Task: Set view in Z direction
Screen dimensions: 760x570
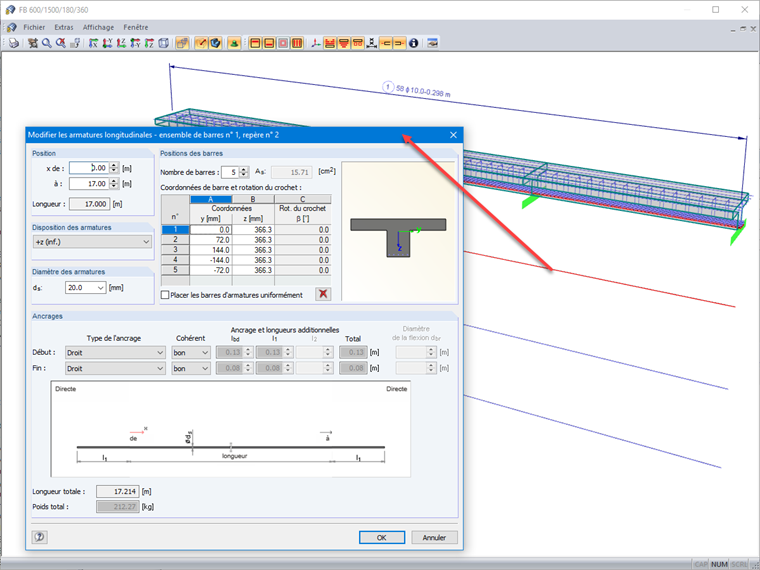Action: tap(122, 43)
